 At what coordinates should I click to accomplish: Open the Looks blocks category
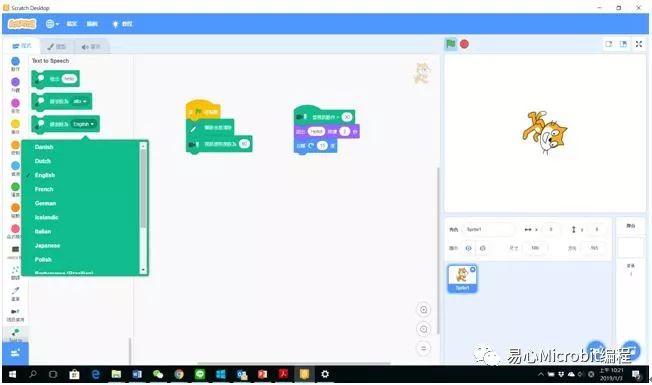coord(15,84)
